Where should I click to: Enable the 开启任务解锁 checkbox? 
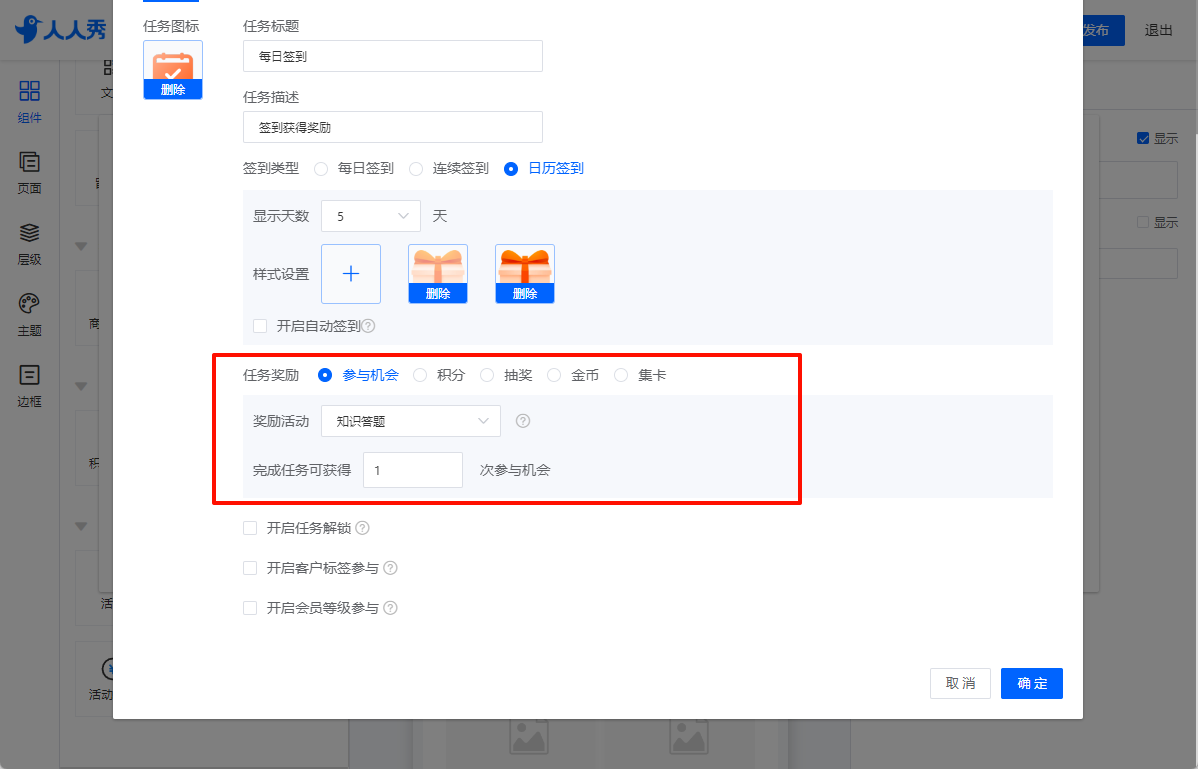point(250,528)
